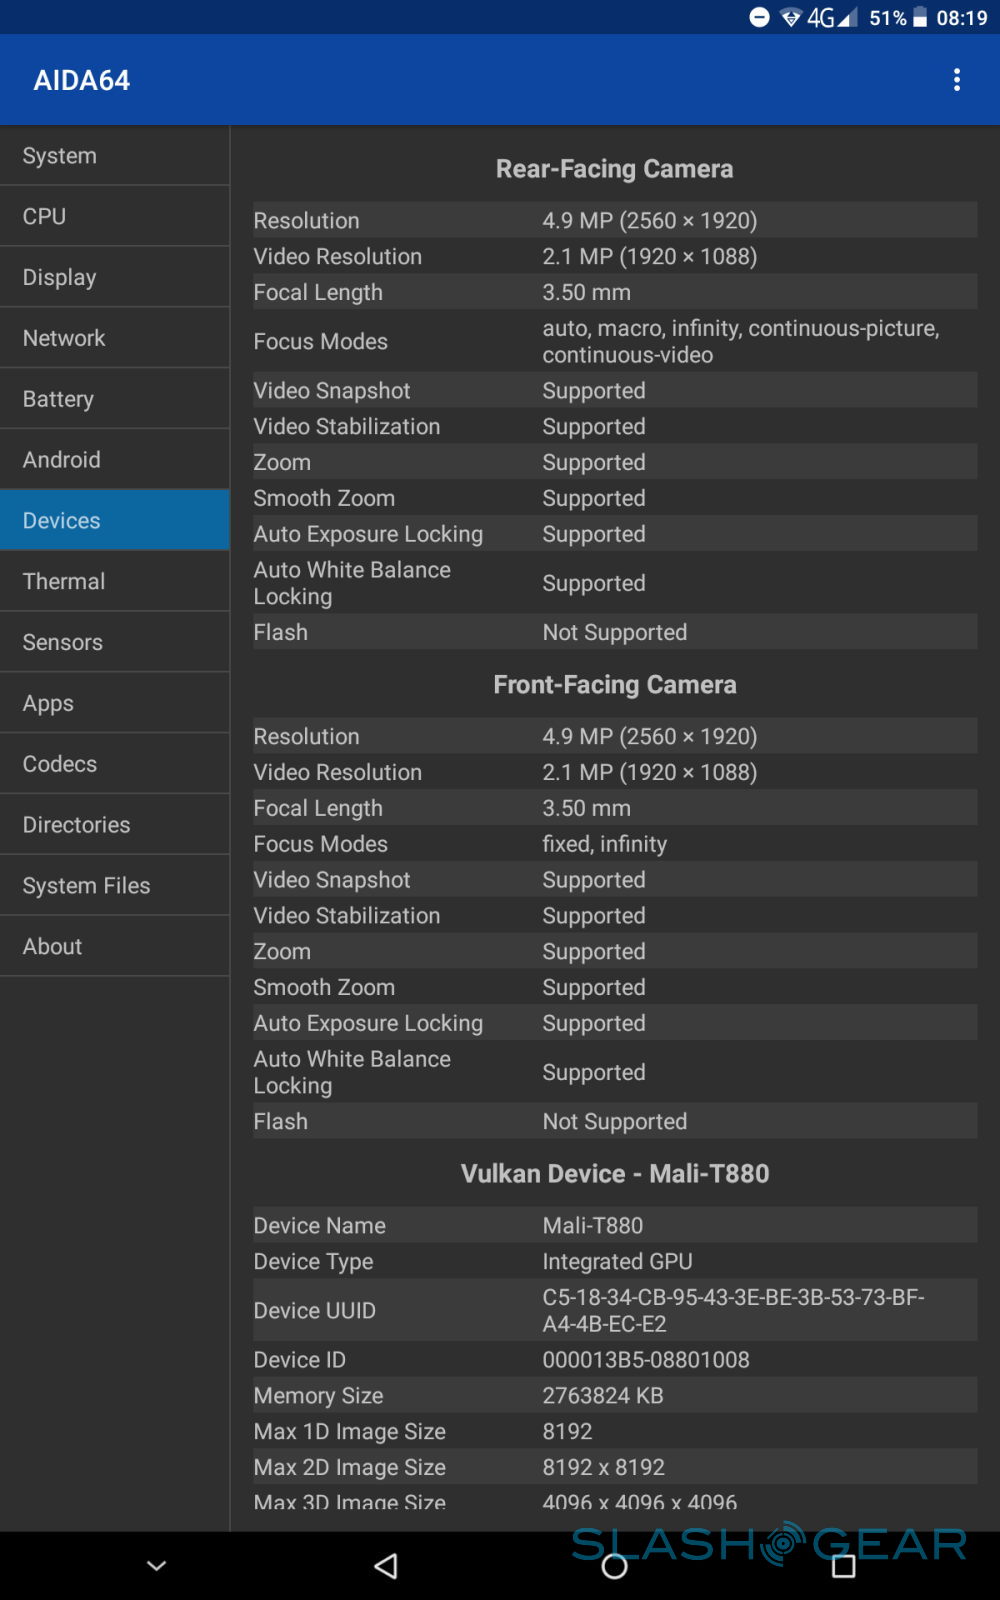The height and width of the screenshot is (1600, 1000).
Task: Open the Codecs category
Action: pos(115,764)
